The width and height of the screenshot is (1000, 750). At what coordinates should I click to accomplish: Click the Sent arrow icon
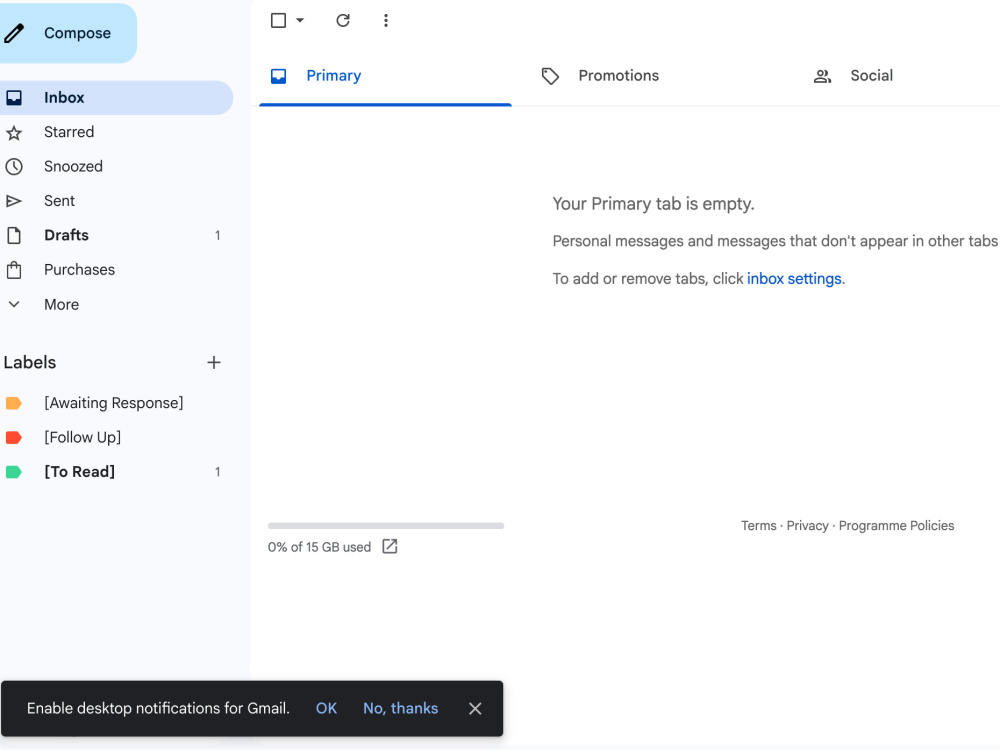point(14,202)
